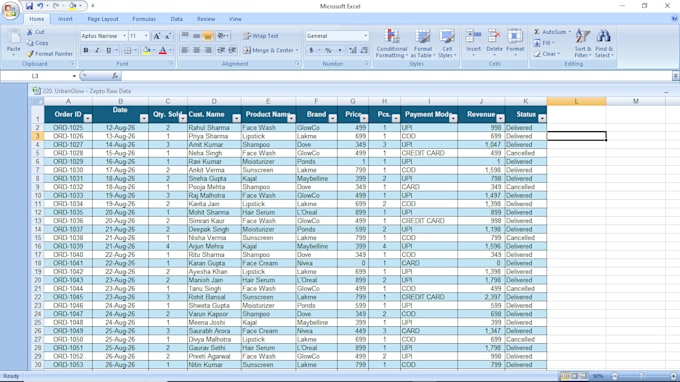The height and width of the screenshot is (382, 680).
Task: Open the Brand column filter dropdown
Action: [x=333, y=118]
